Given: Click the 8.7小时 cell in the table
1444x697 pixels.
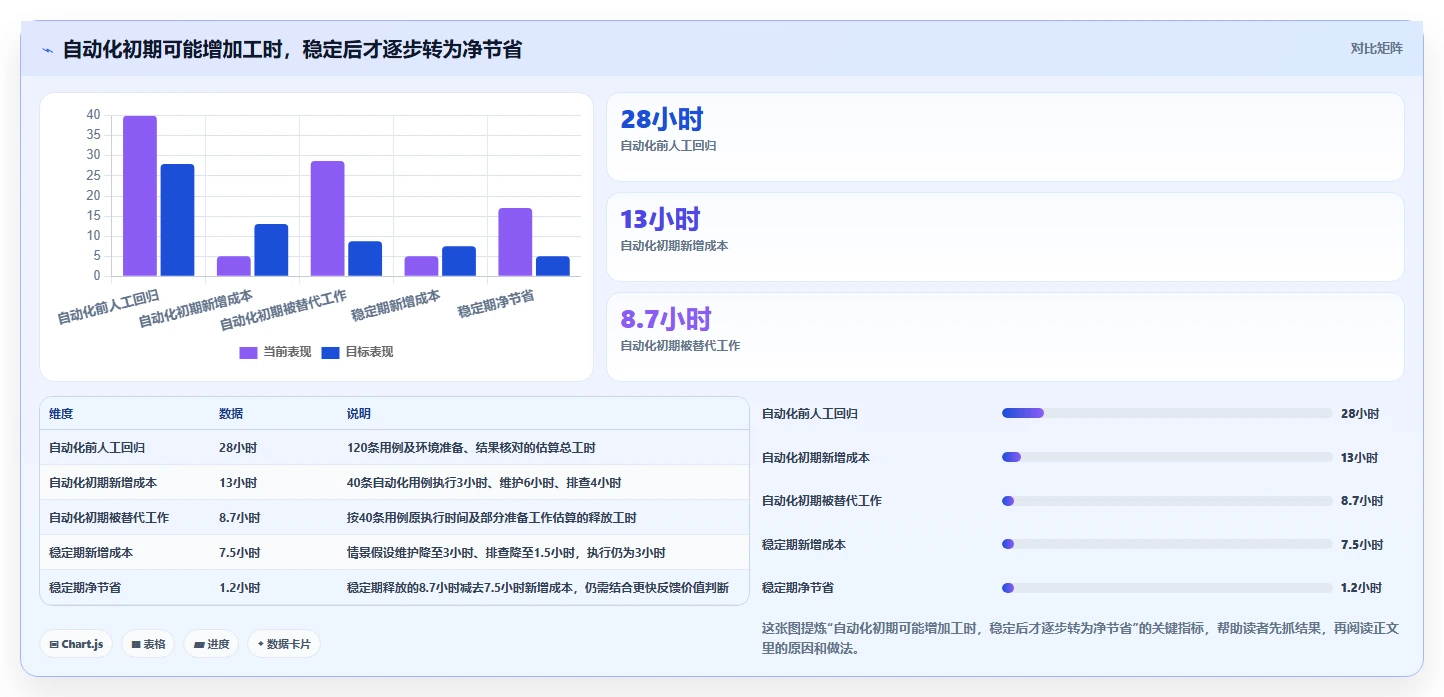Looking at the screenshot, I should (240, 518).
